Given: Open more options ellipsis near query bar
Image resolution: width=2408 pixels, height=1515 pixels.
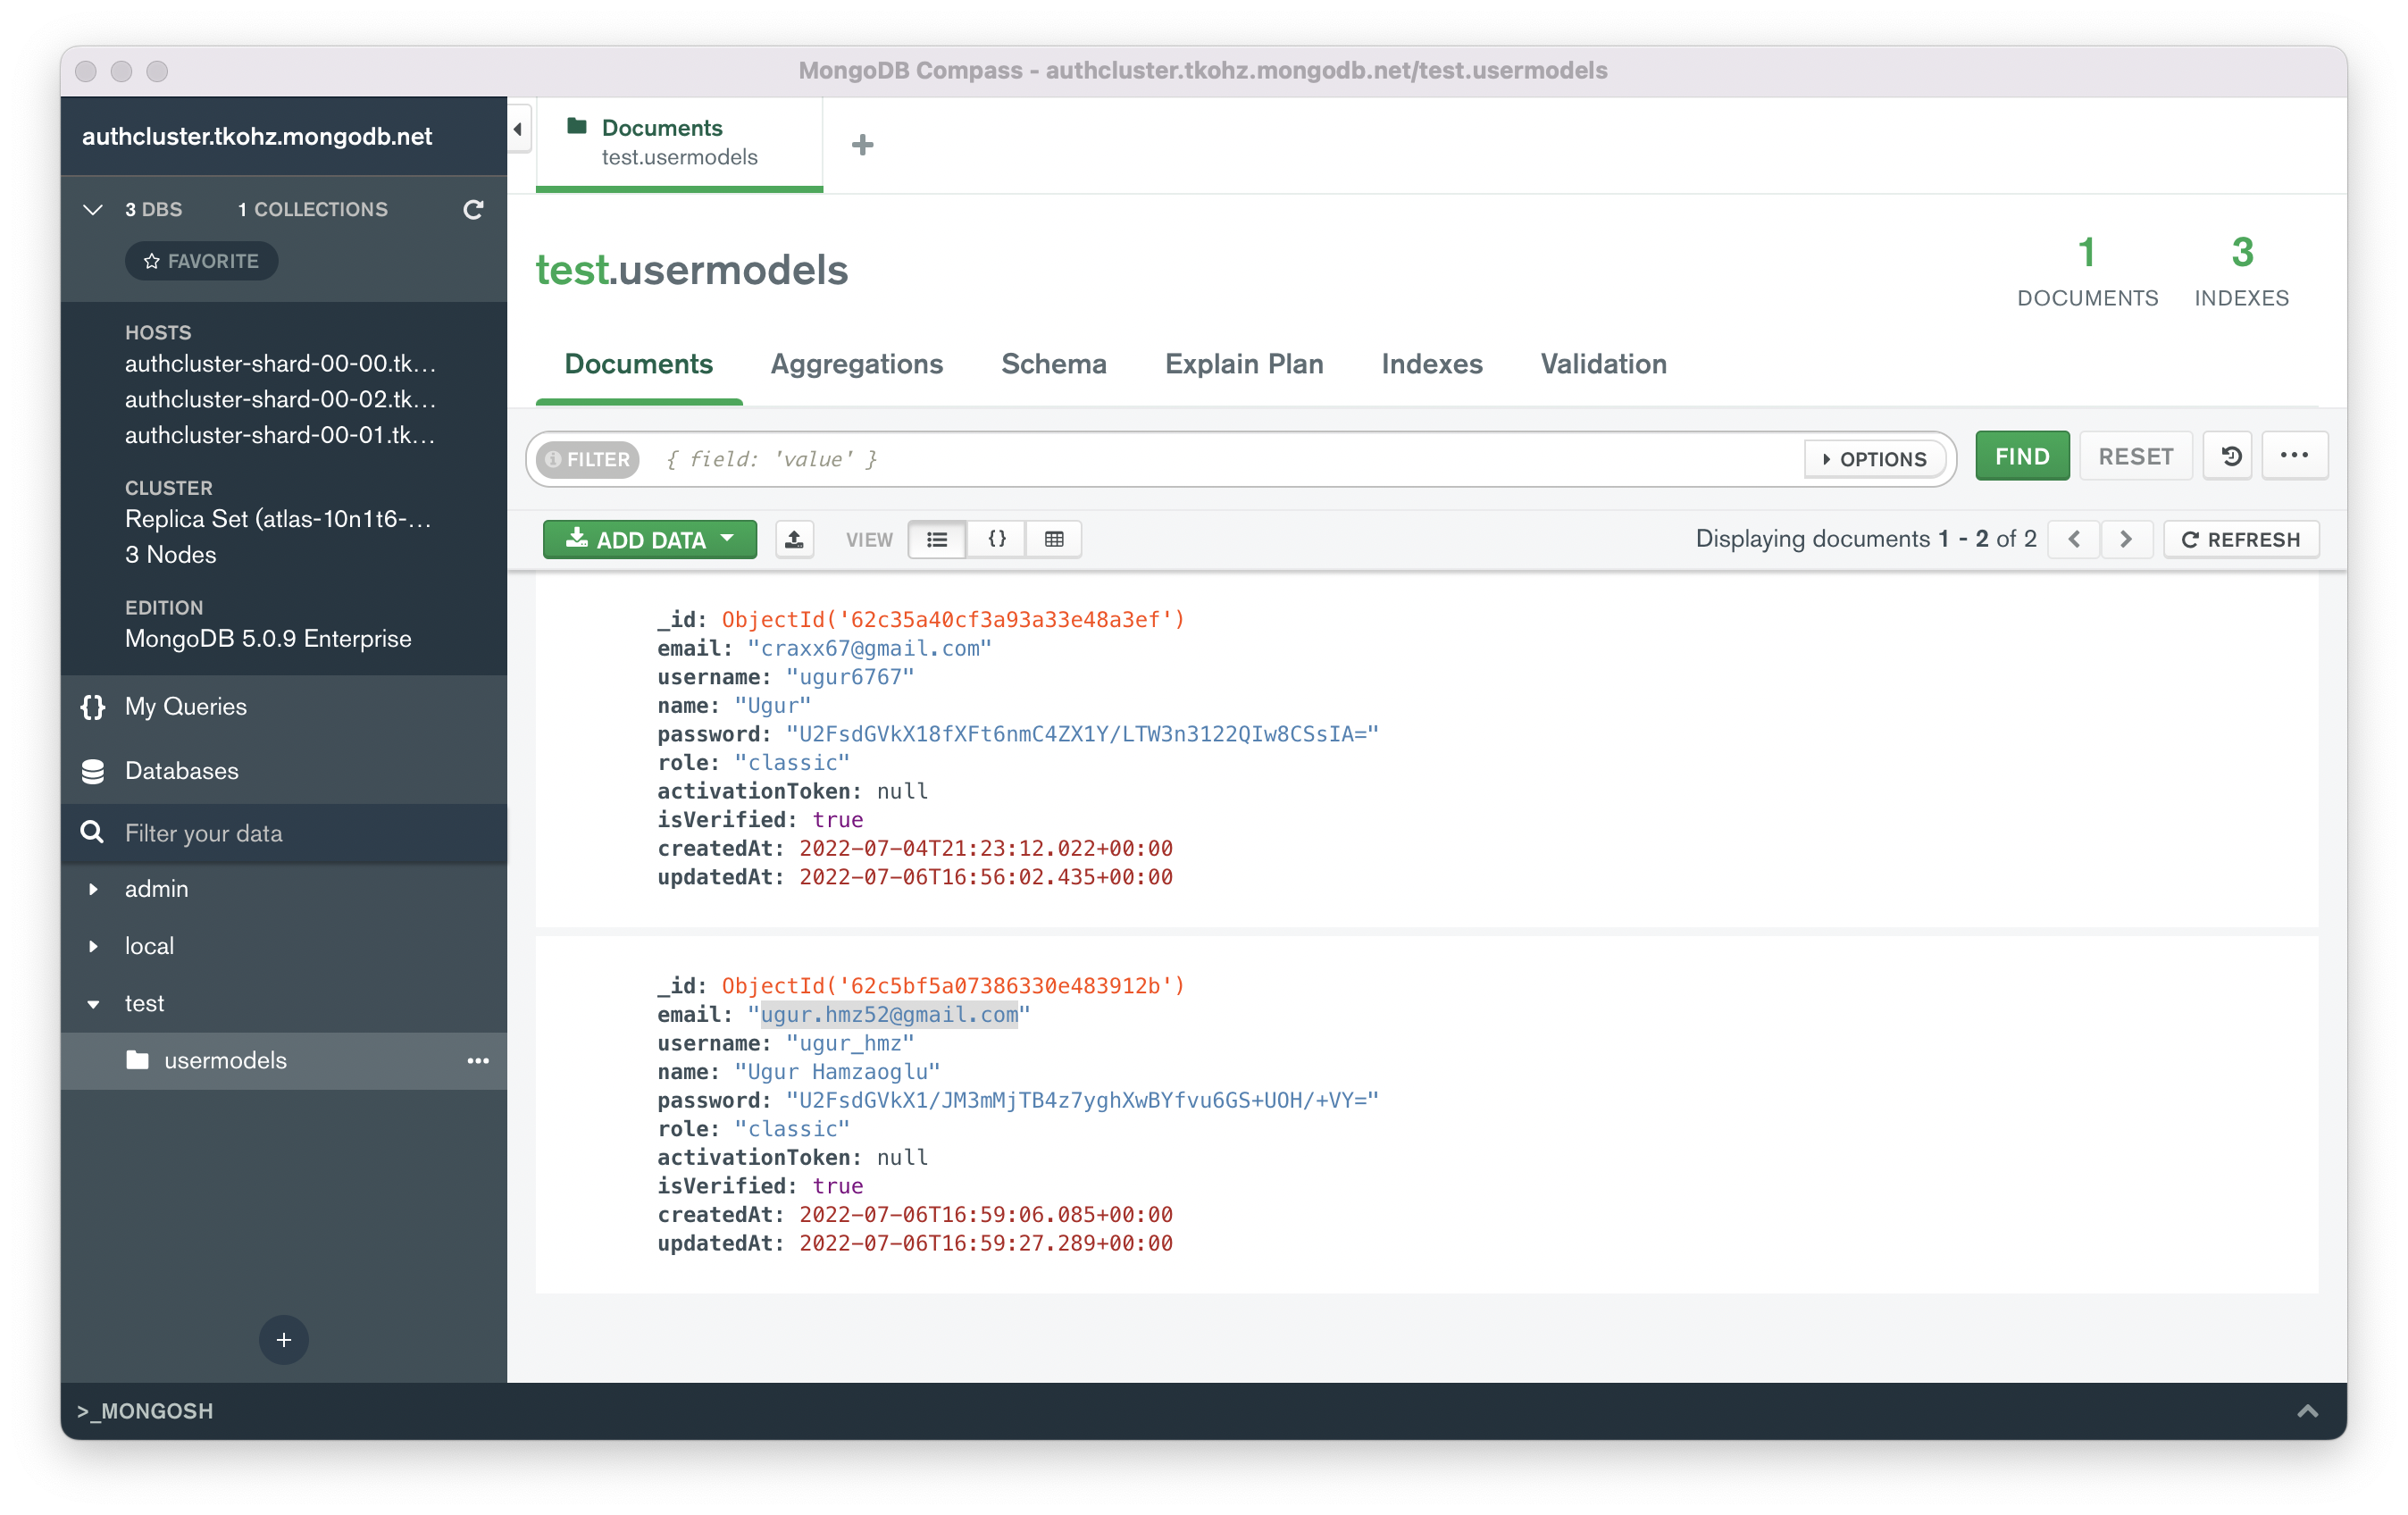Looking at the screenshot, I should 2294,456.
